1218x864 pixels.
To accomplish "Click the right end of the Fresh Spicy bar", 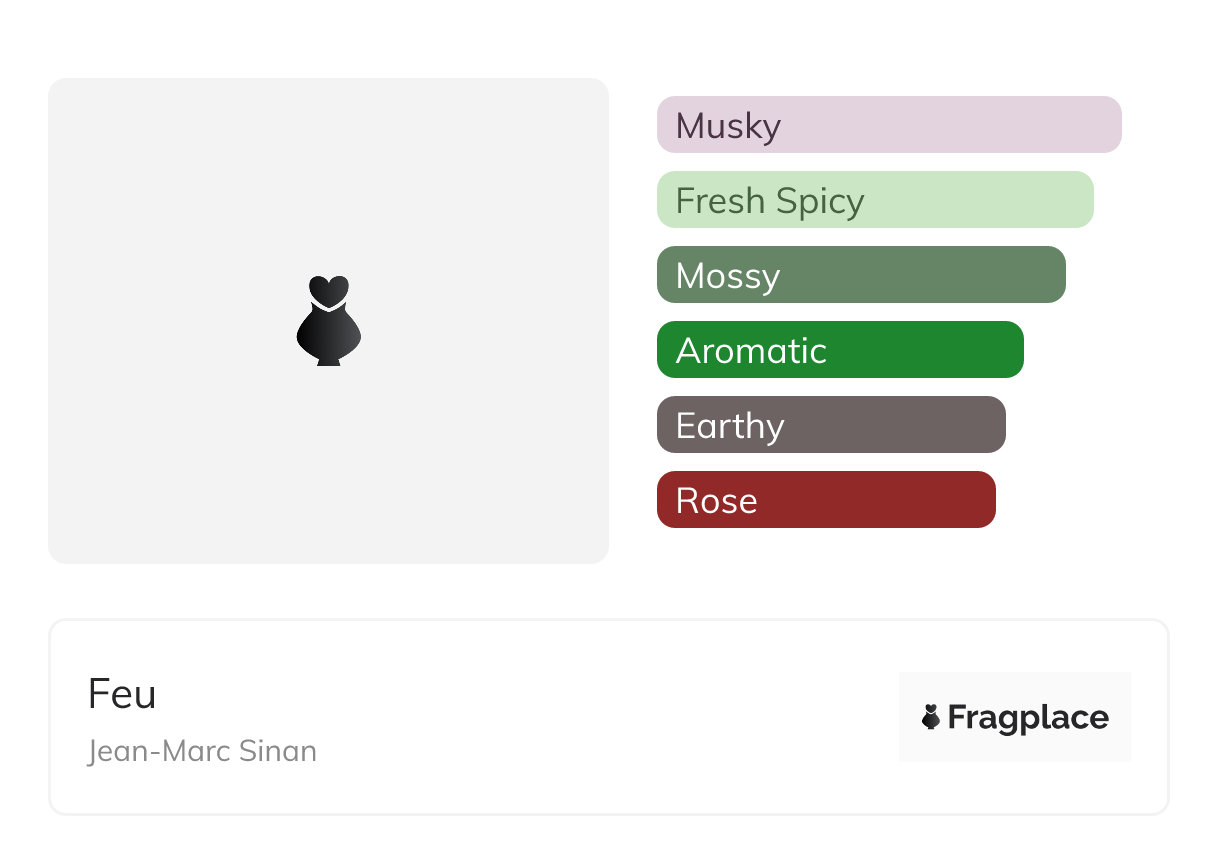I will tap(1078, 200).
